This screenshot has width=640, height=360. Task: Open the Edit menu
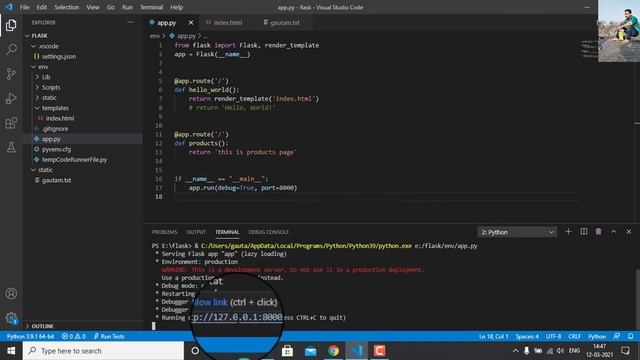42,7
